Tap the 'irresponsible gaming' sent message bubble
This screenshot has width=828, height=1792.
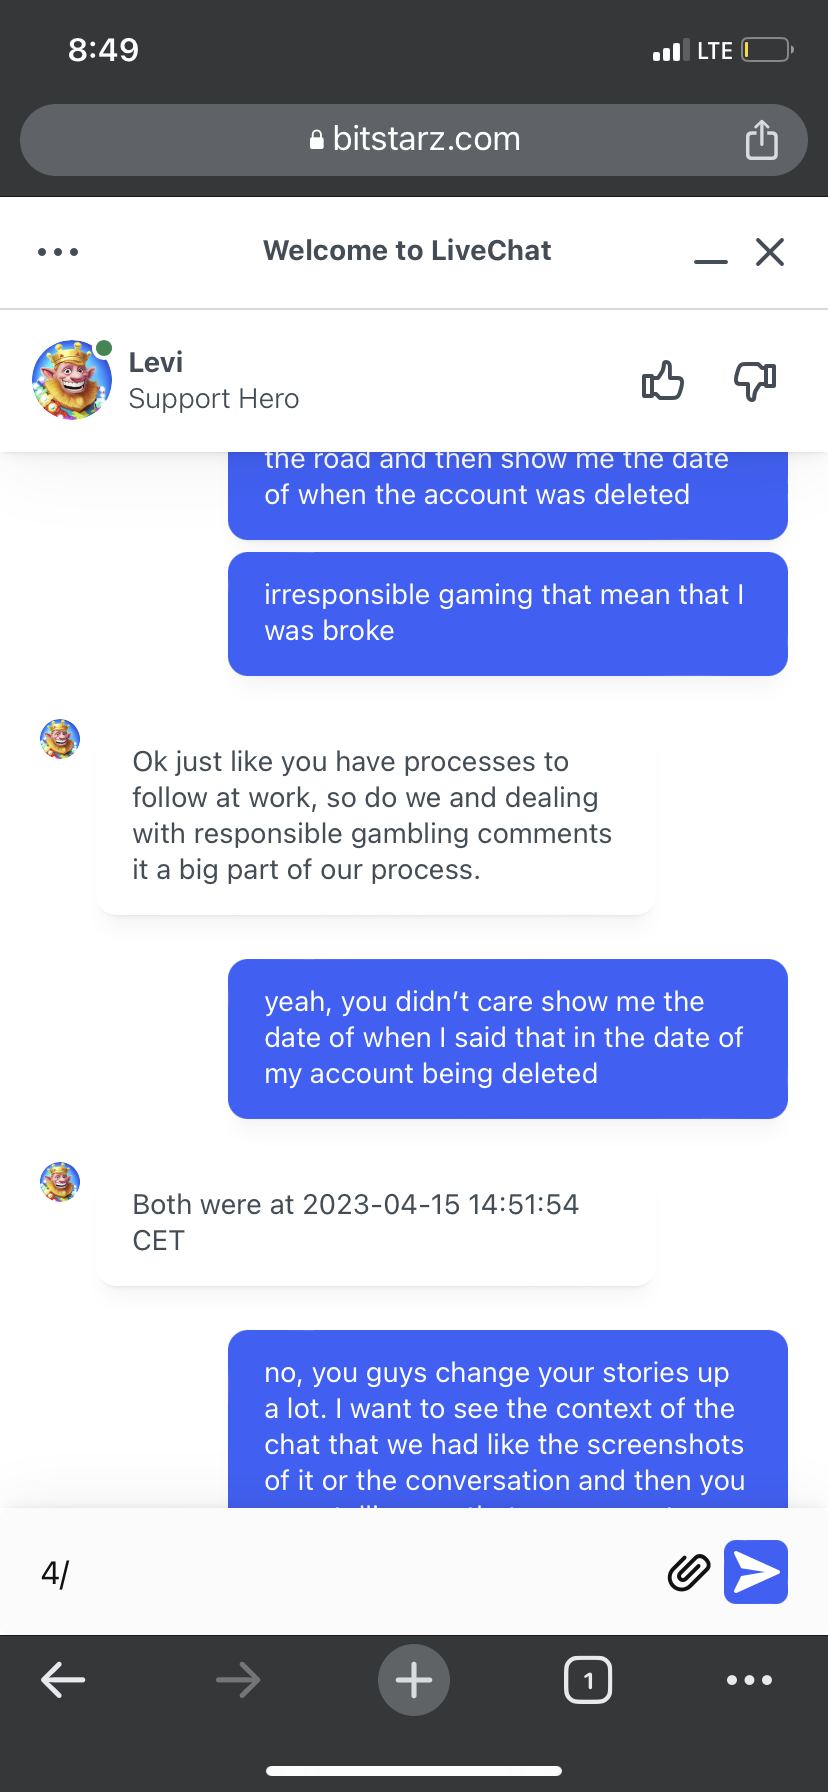507,613
